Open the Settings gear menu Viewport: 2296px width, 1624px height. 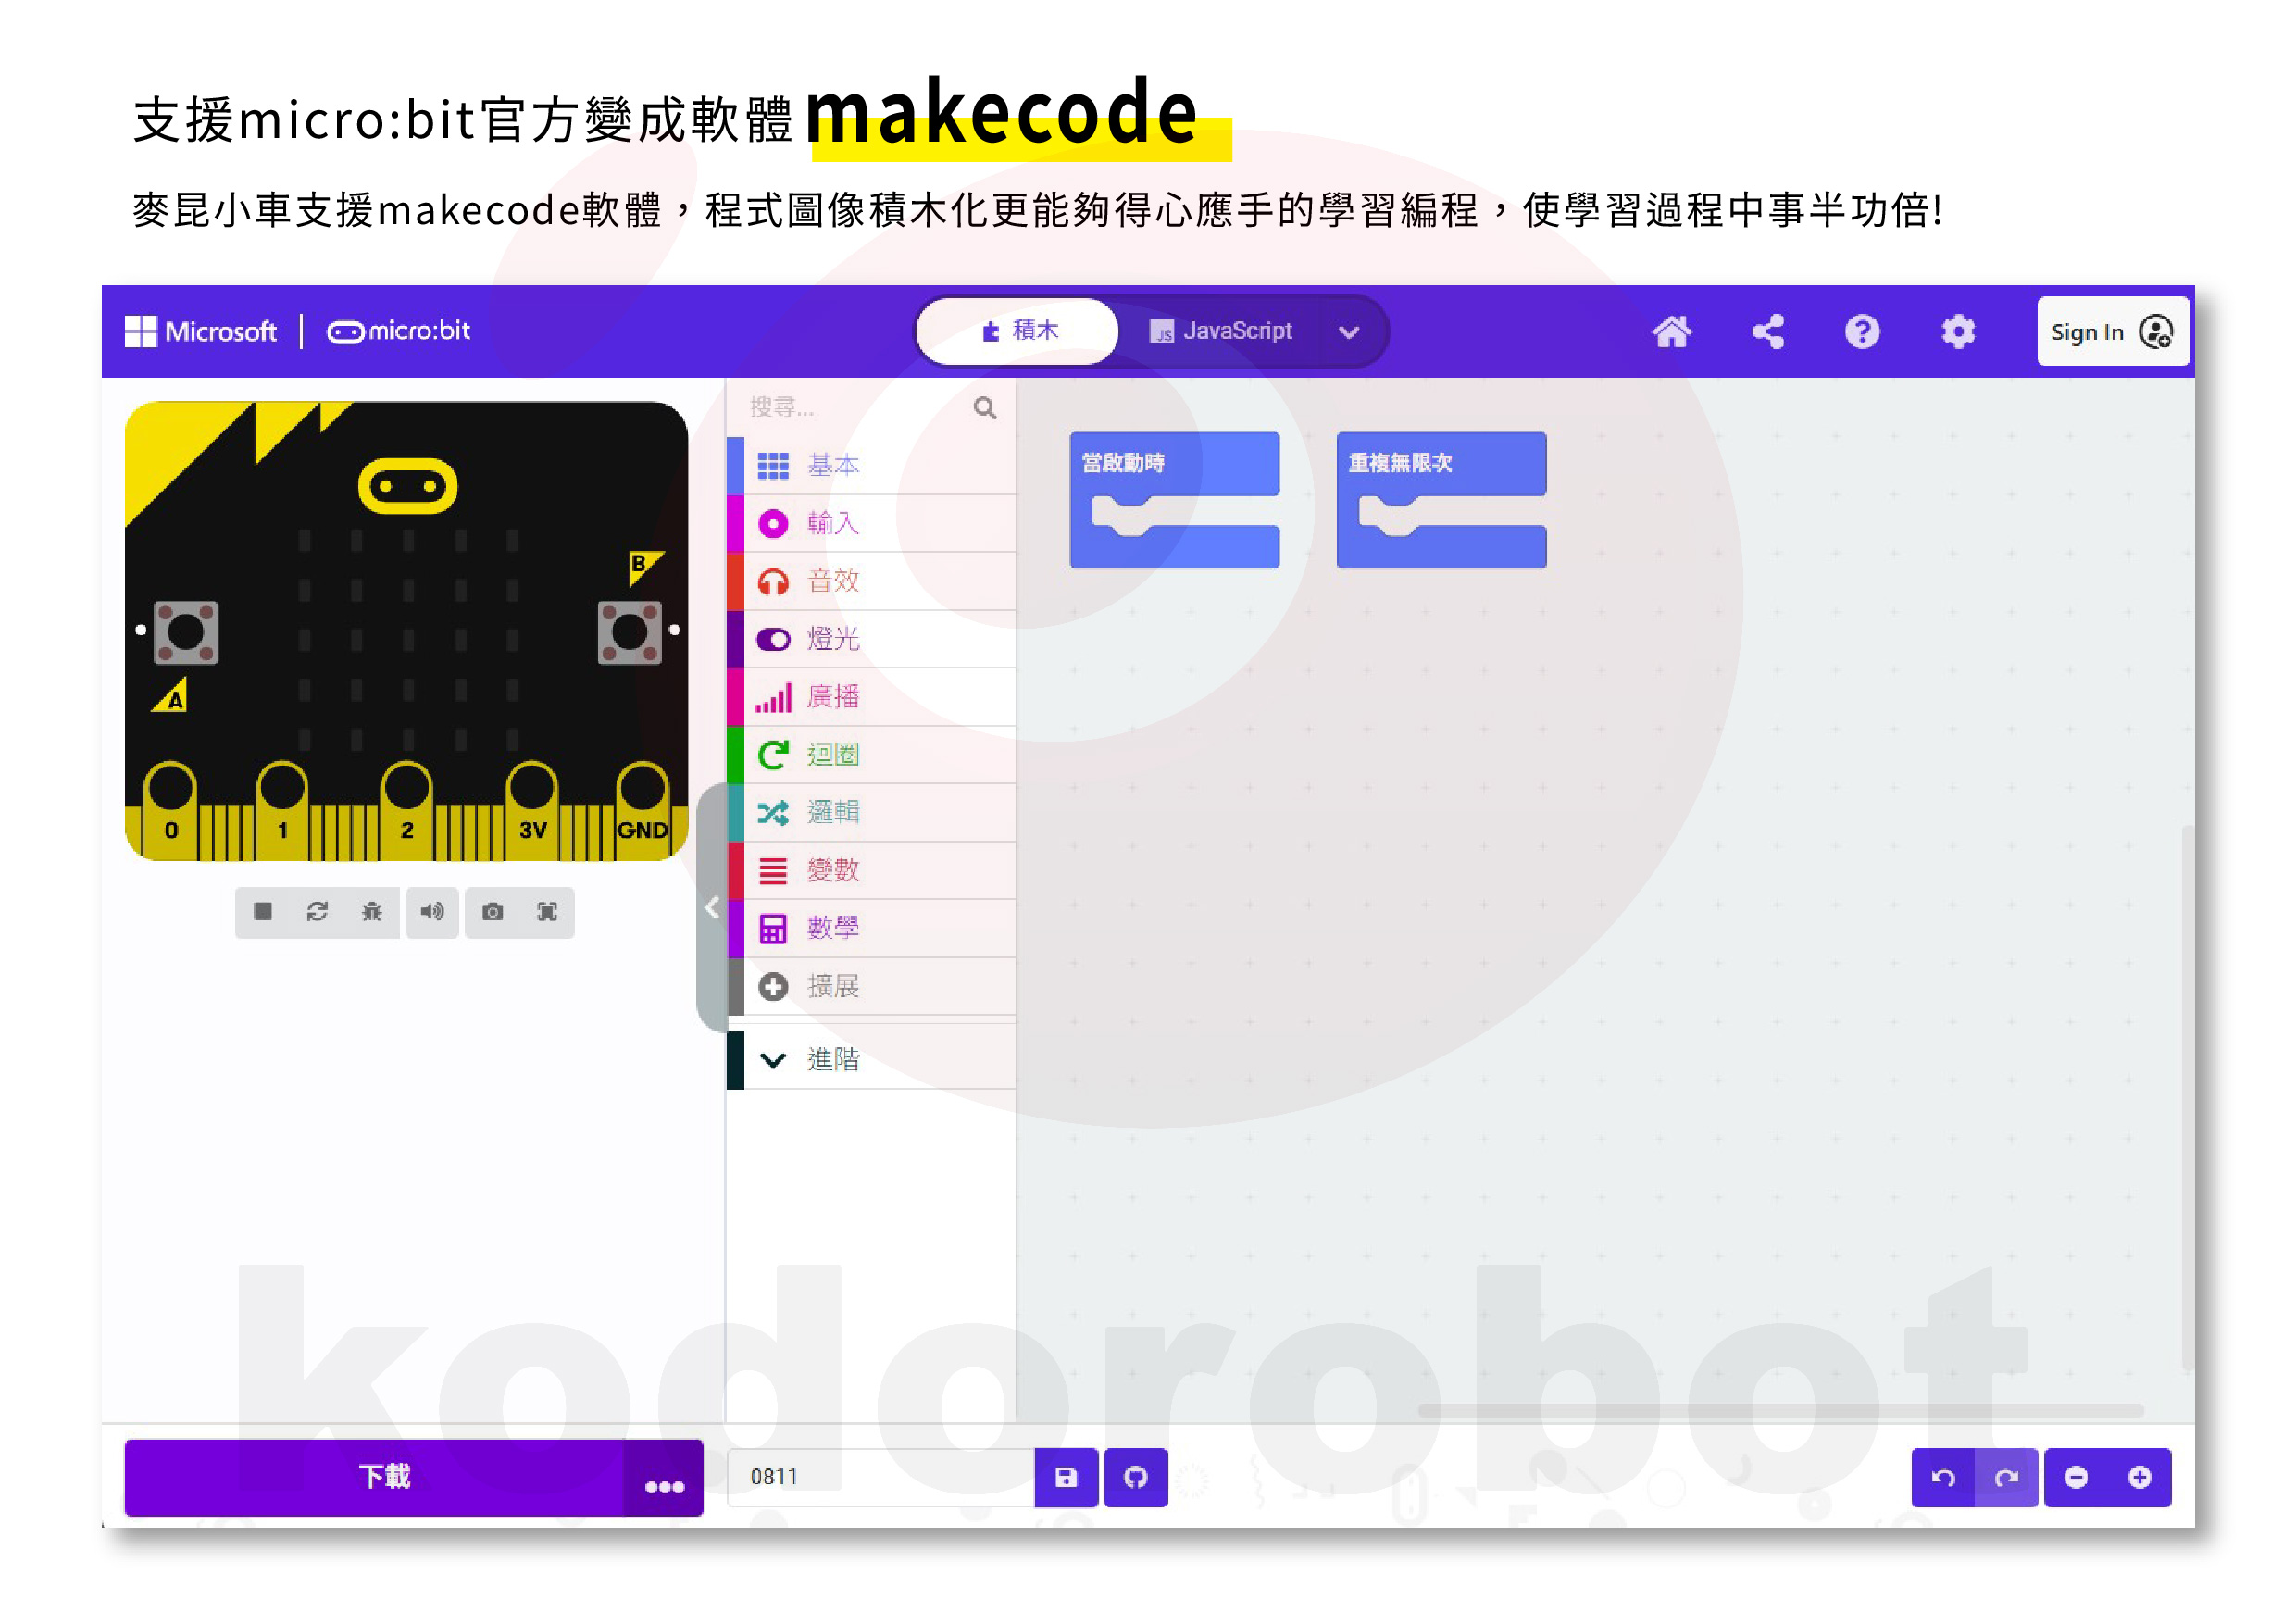(x=1957, y=331)
